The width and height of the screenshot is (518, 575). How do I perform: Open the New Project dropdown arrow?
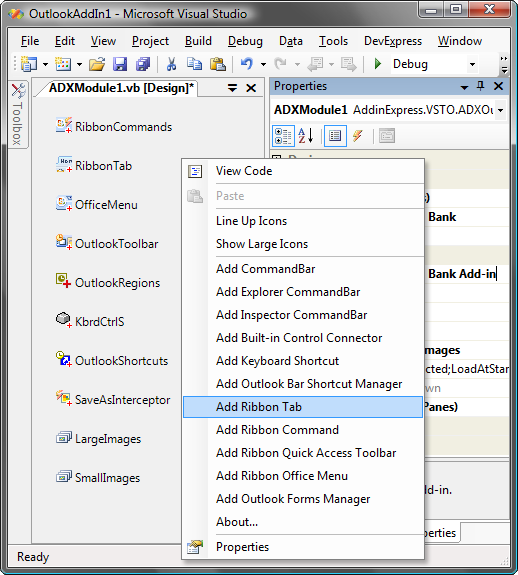tap(45, 65)
